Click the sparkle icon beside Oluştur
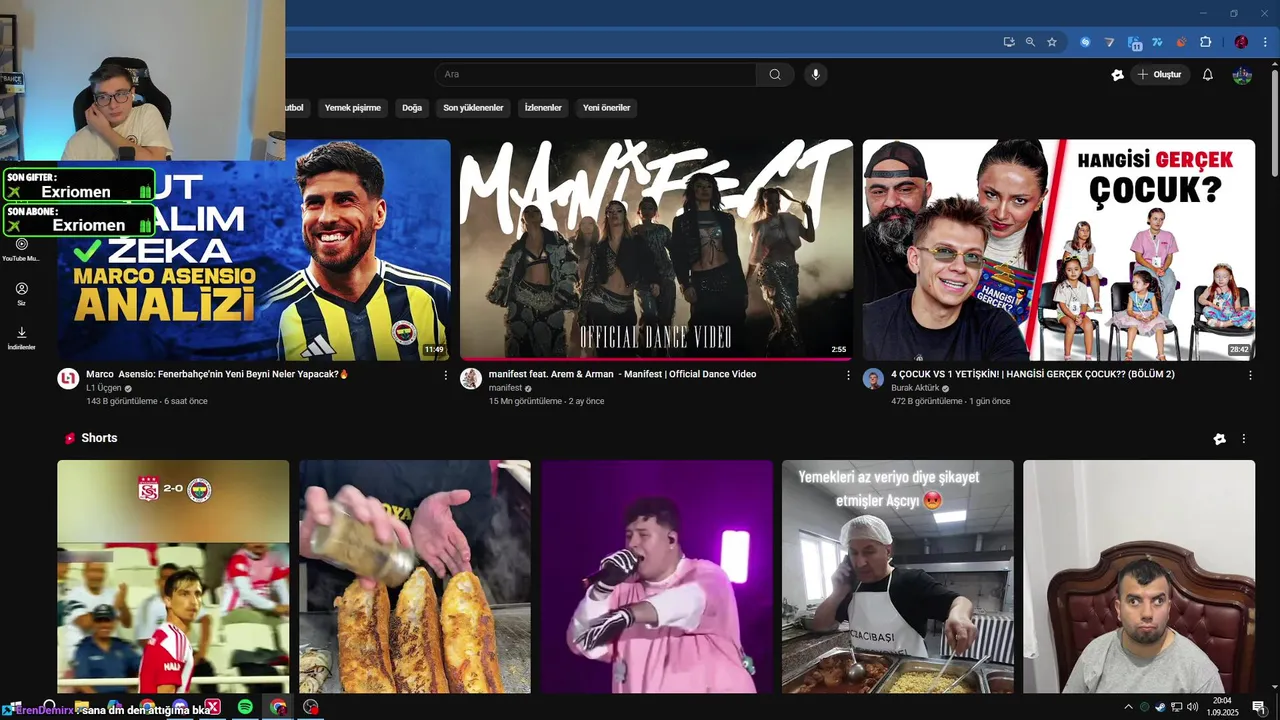1280x720 pixels. point(1118,75)
